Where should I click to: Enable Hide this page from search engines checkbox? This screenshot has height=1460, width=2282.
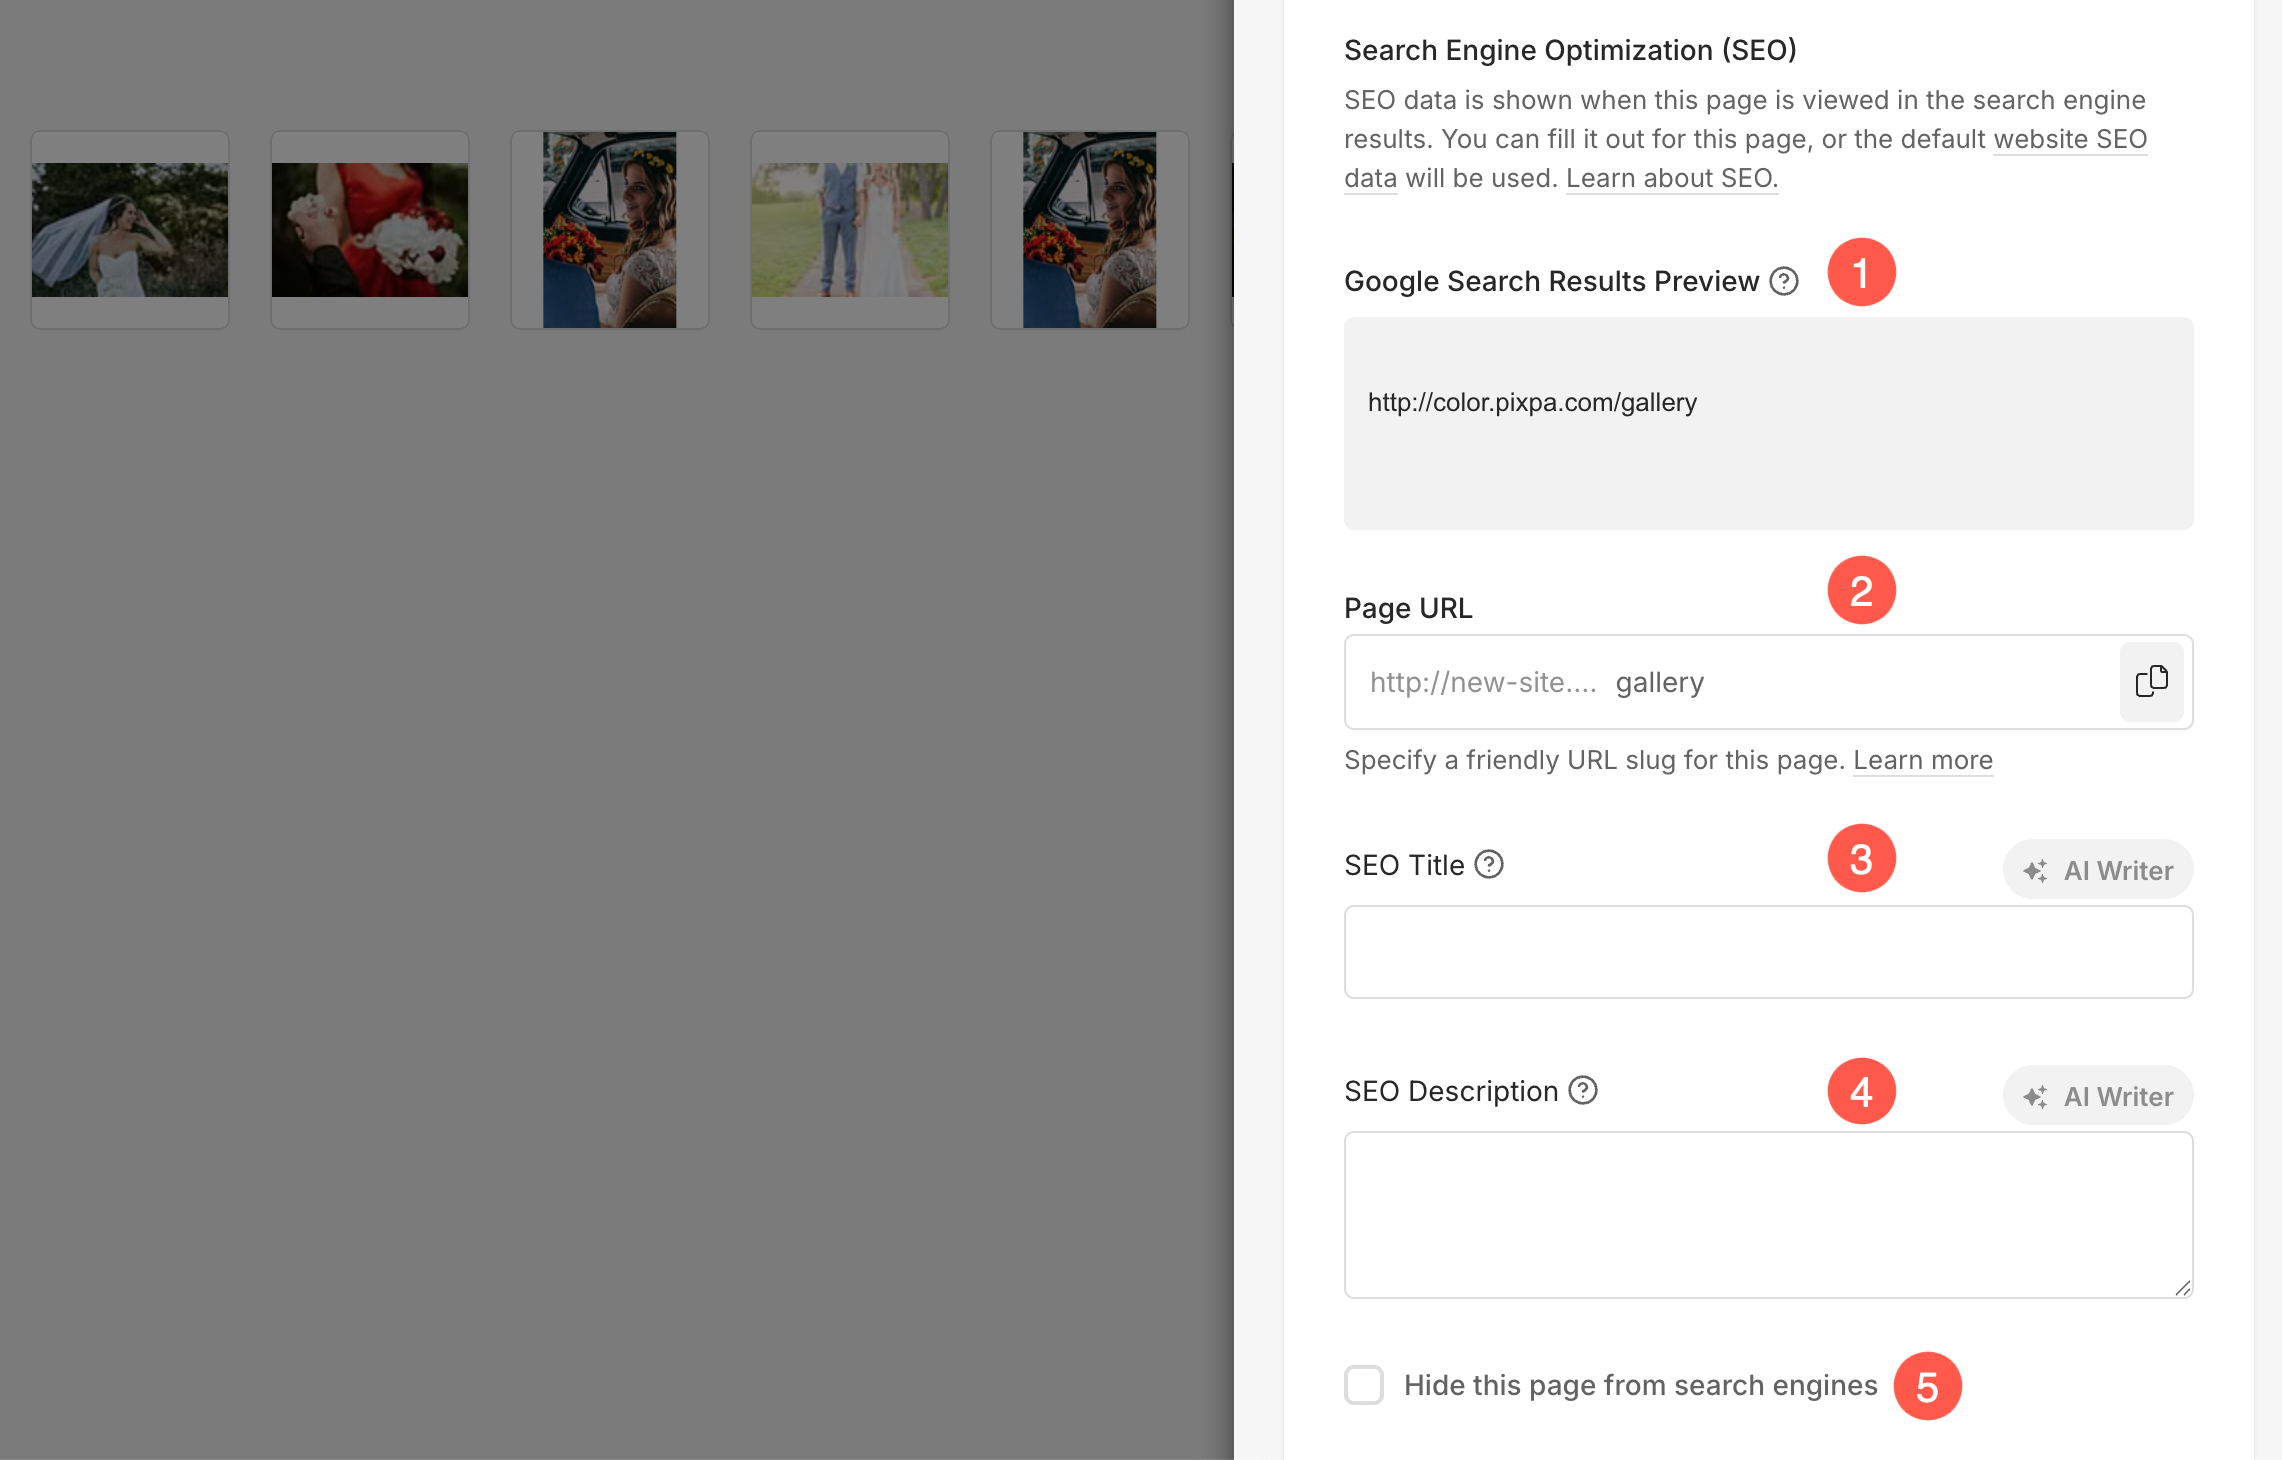coord(1364,1385)
